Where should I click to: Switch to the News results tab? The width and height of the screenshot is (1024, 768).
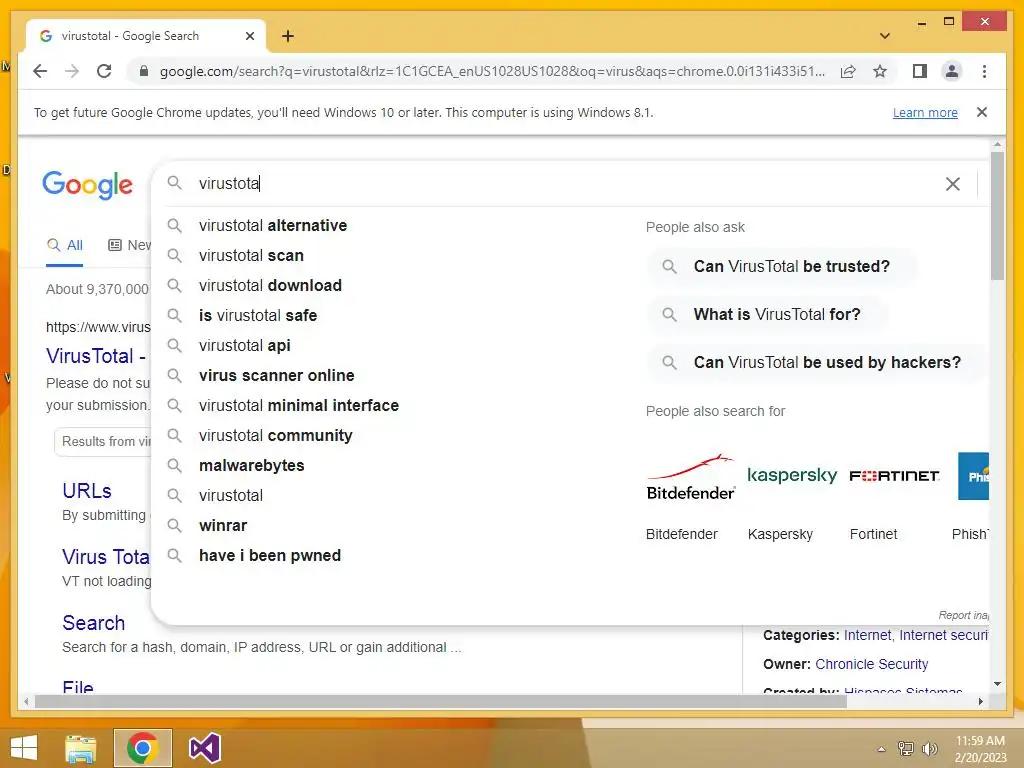pyautogui.click(x=129, y=246)
